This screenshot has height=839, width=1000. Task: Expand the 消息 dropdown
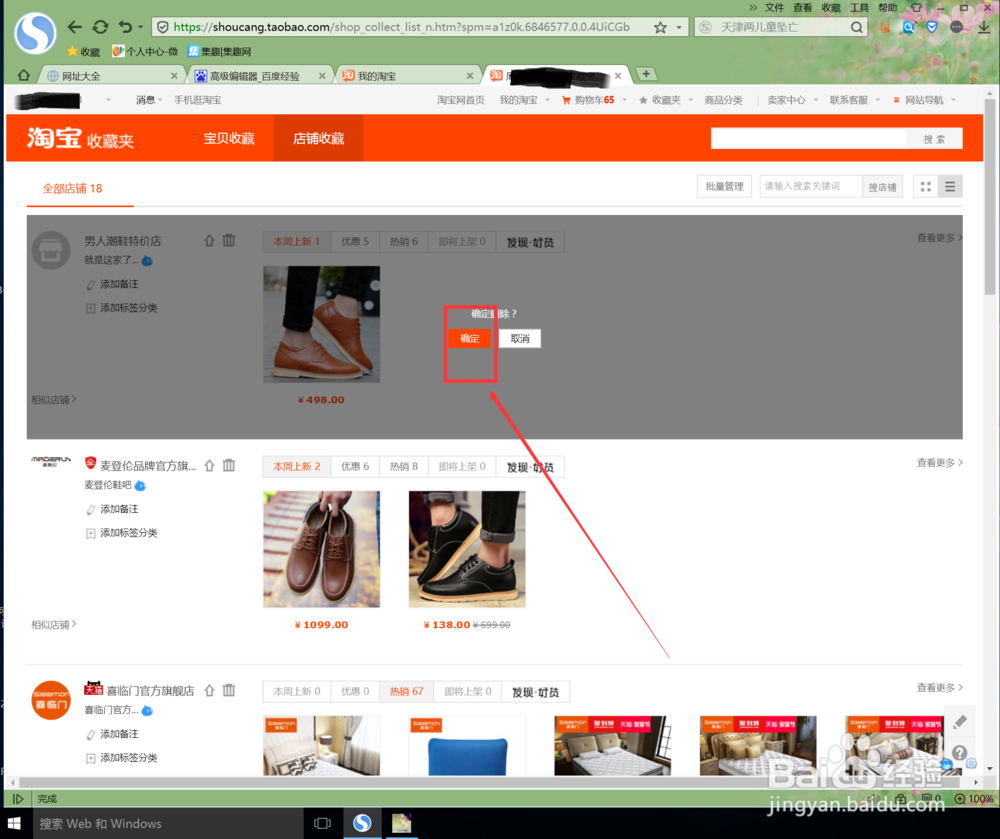[x=149, y=100]
